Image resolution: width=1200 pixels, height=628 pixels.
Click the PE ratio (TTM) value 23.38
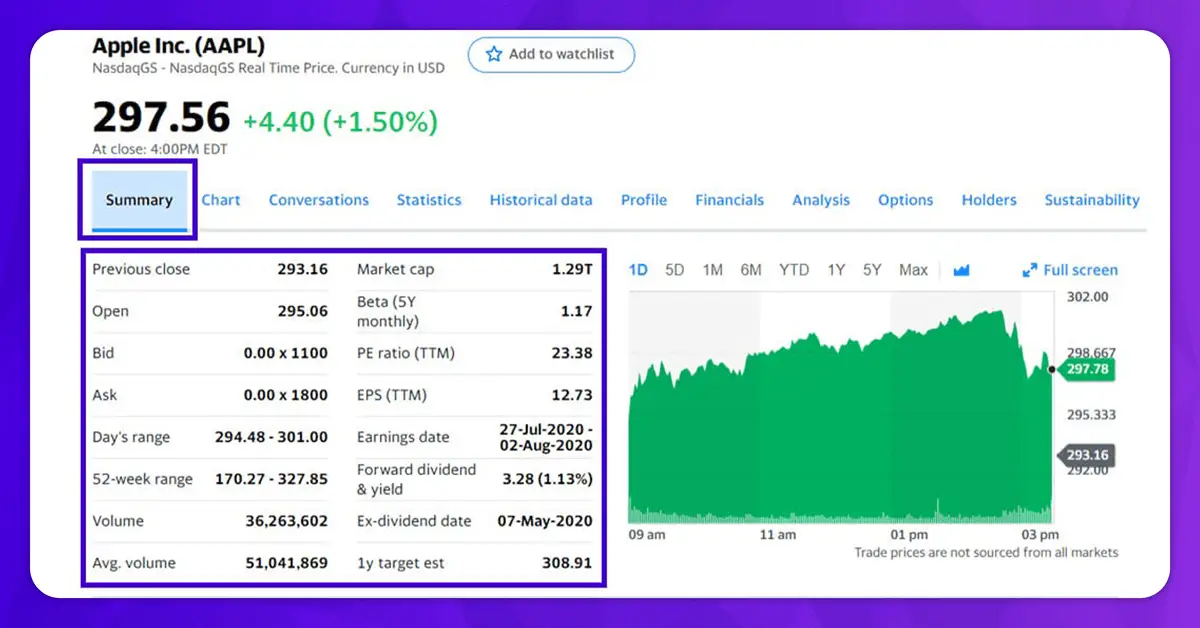pos(572,353)
